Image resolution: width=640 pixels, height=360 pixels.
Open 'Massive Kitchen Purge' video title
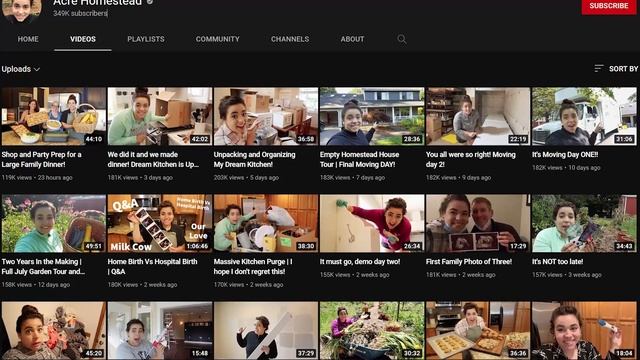[x=253, y=267]
